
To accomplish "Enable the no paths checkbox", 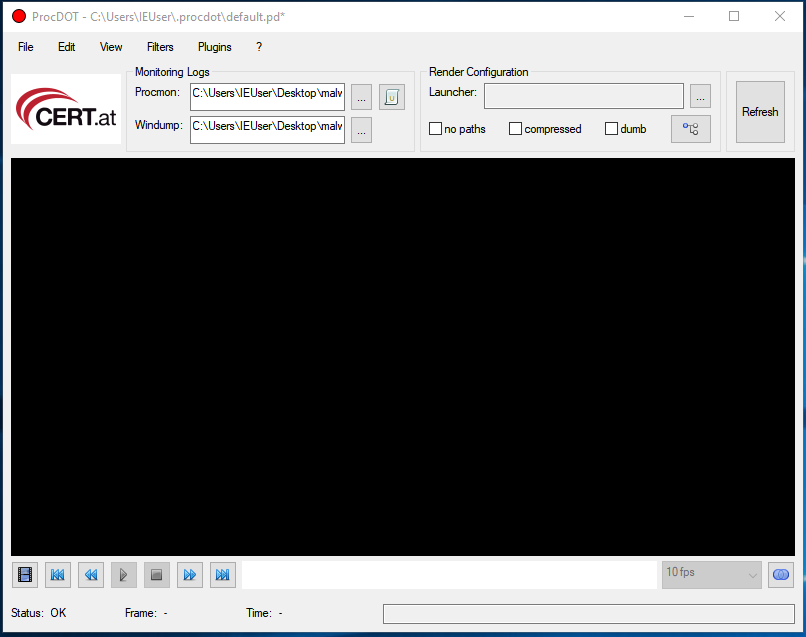I will tap(435, 129).
